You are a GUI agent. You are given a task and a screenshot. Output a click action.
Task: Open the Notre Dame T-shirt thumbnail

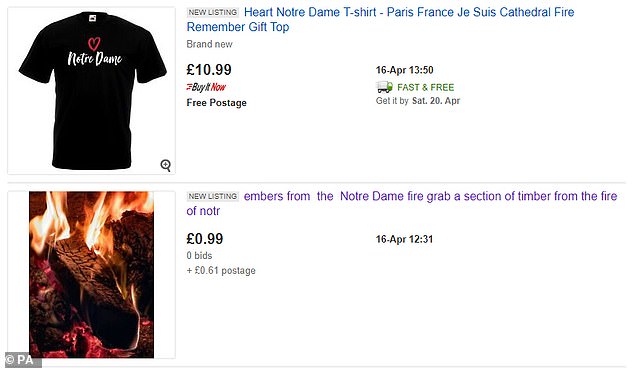click(x=92, y=91)
